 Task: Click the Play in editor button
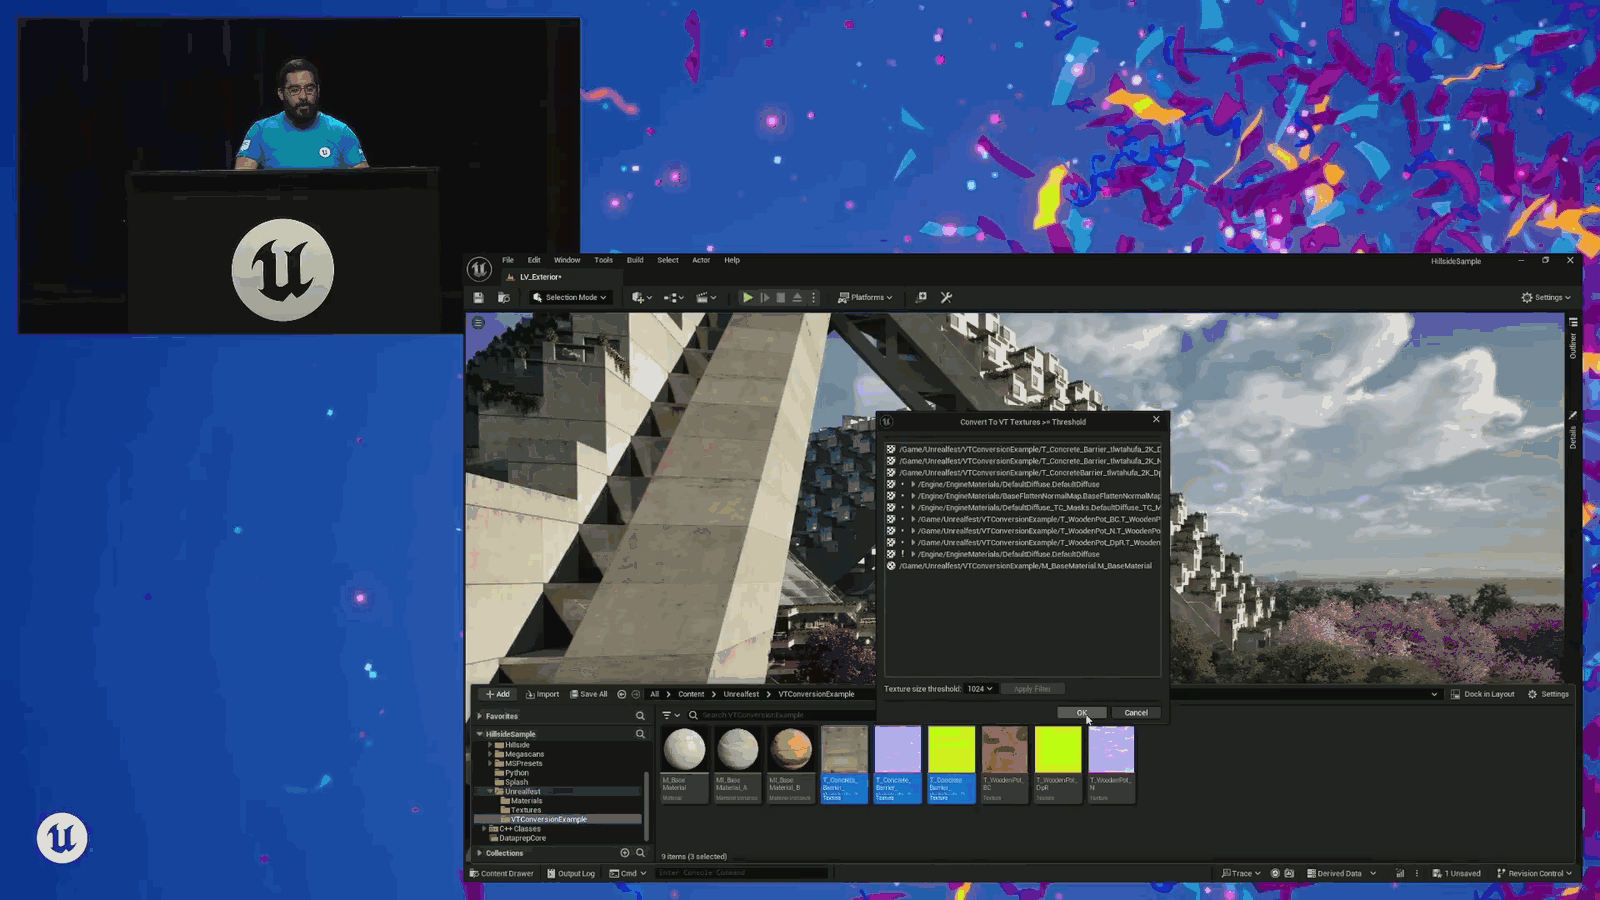pyautogui.click(x=747, y=297)
